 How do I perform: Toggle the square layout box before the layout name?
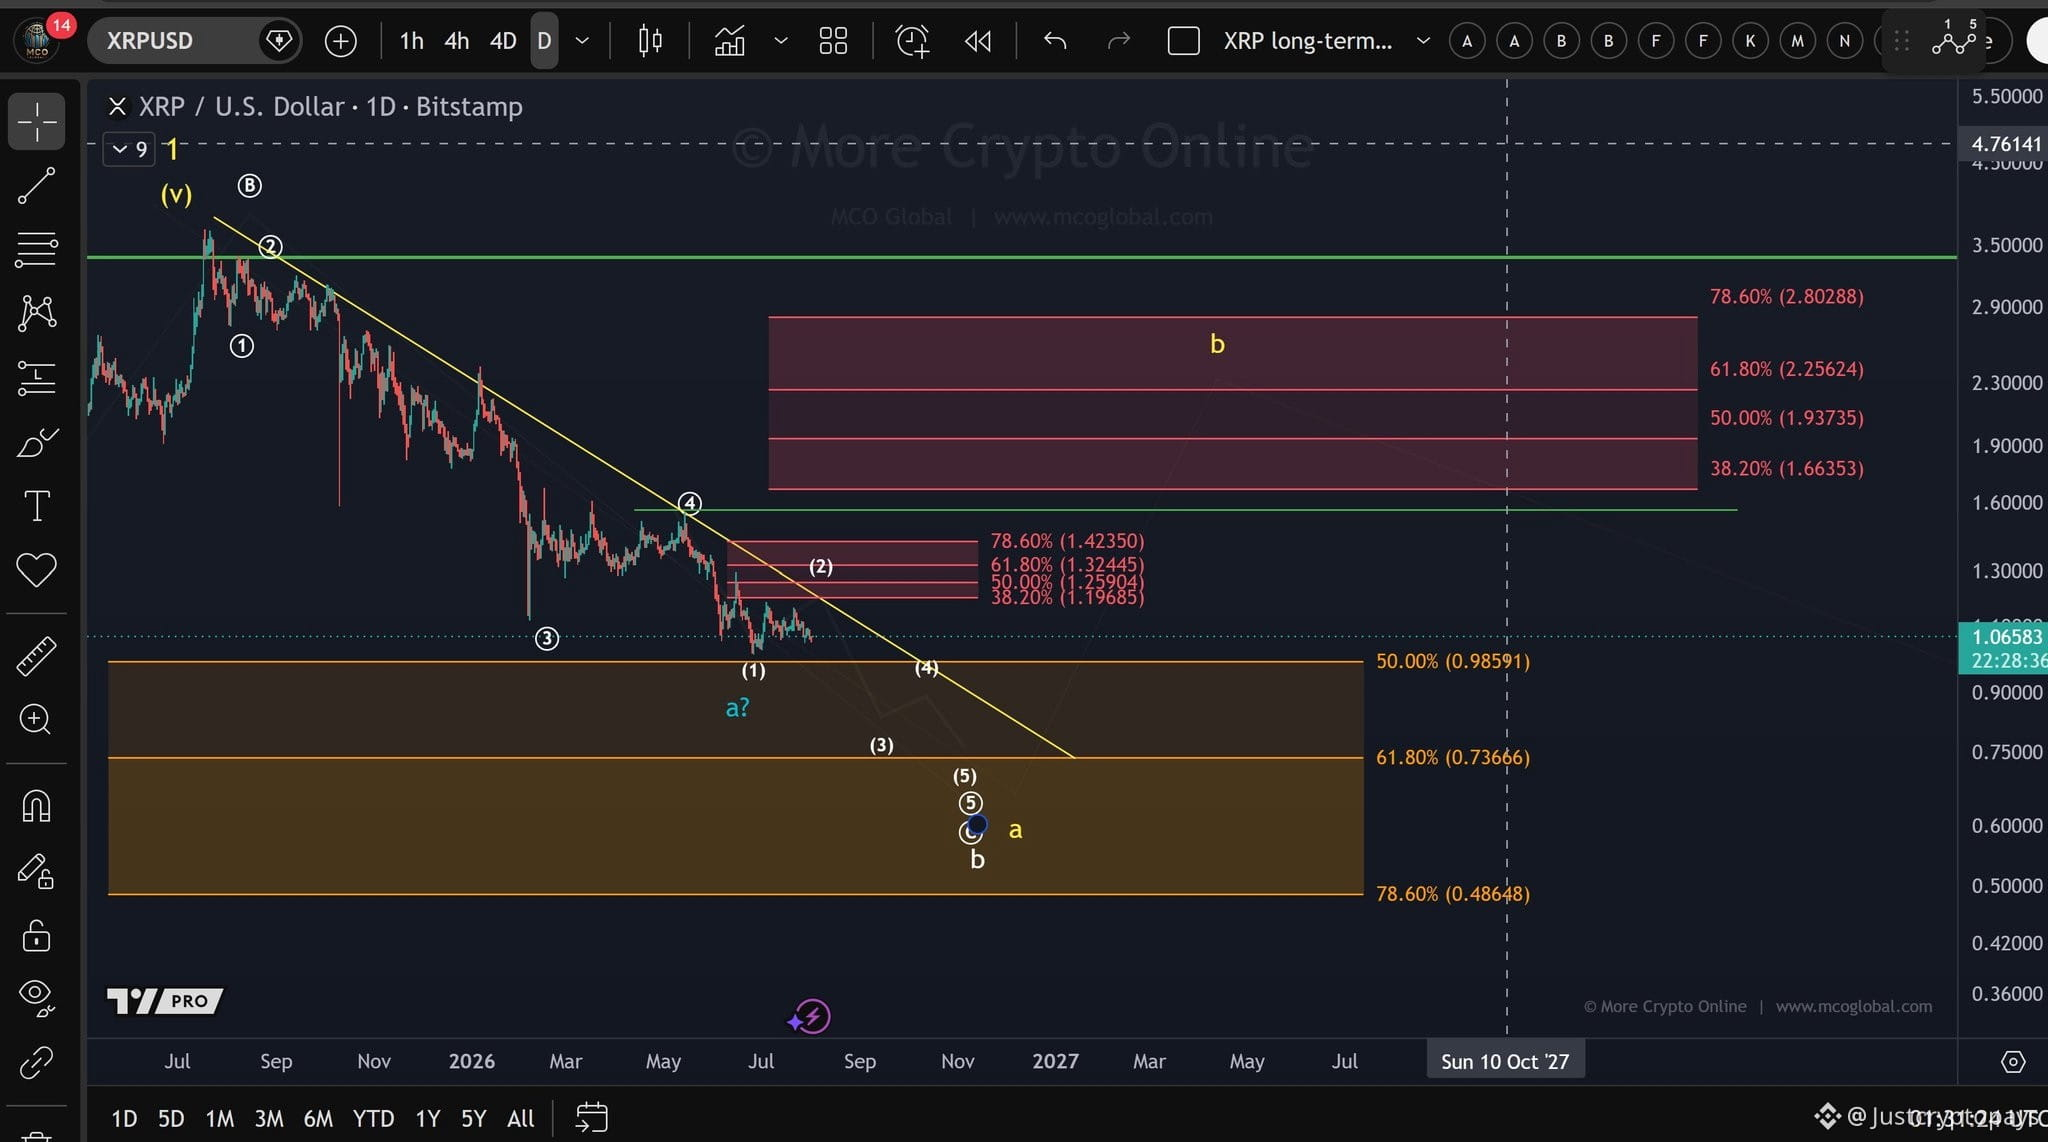pyautogui.click(x=1184, y=41)
